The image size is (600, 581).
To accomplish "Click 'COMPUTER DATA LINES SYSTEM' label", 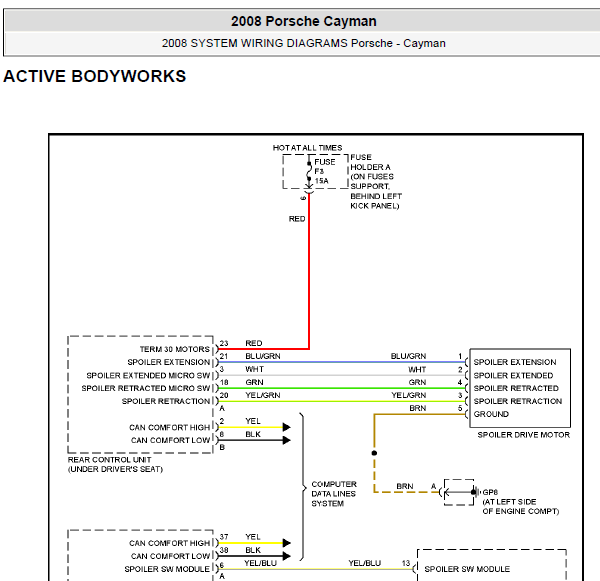I will [334, 494].
